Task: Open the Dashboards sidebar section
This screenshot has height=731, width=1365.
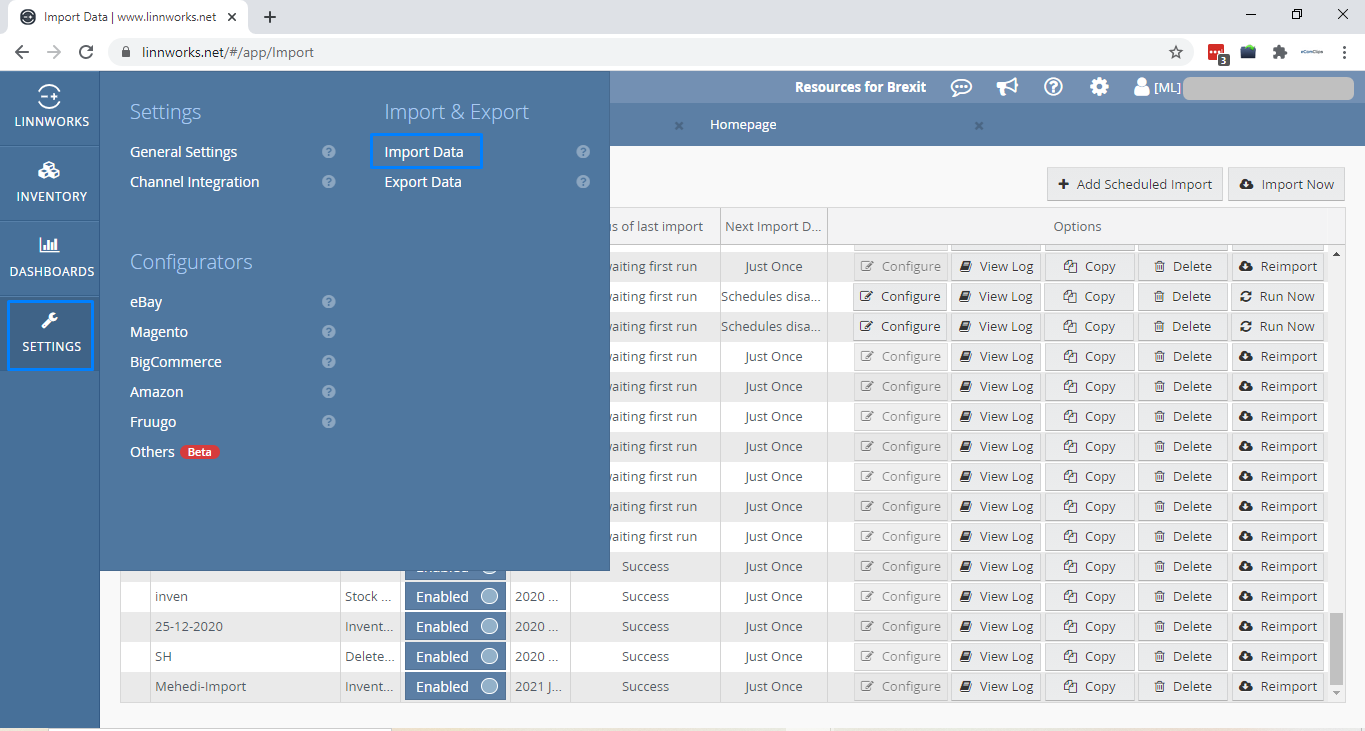Action: 50,258
